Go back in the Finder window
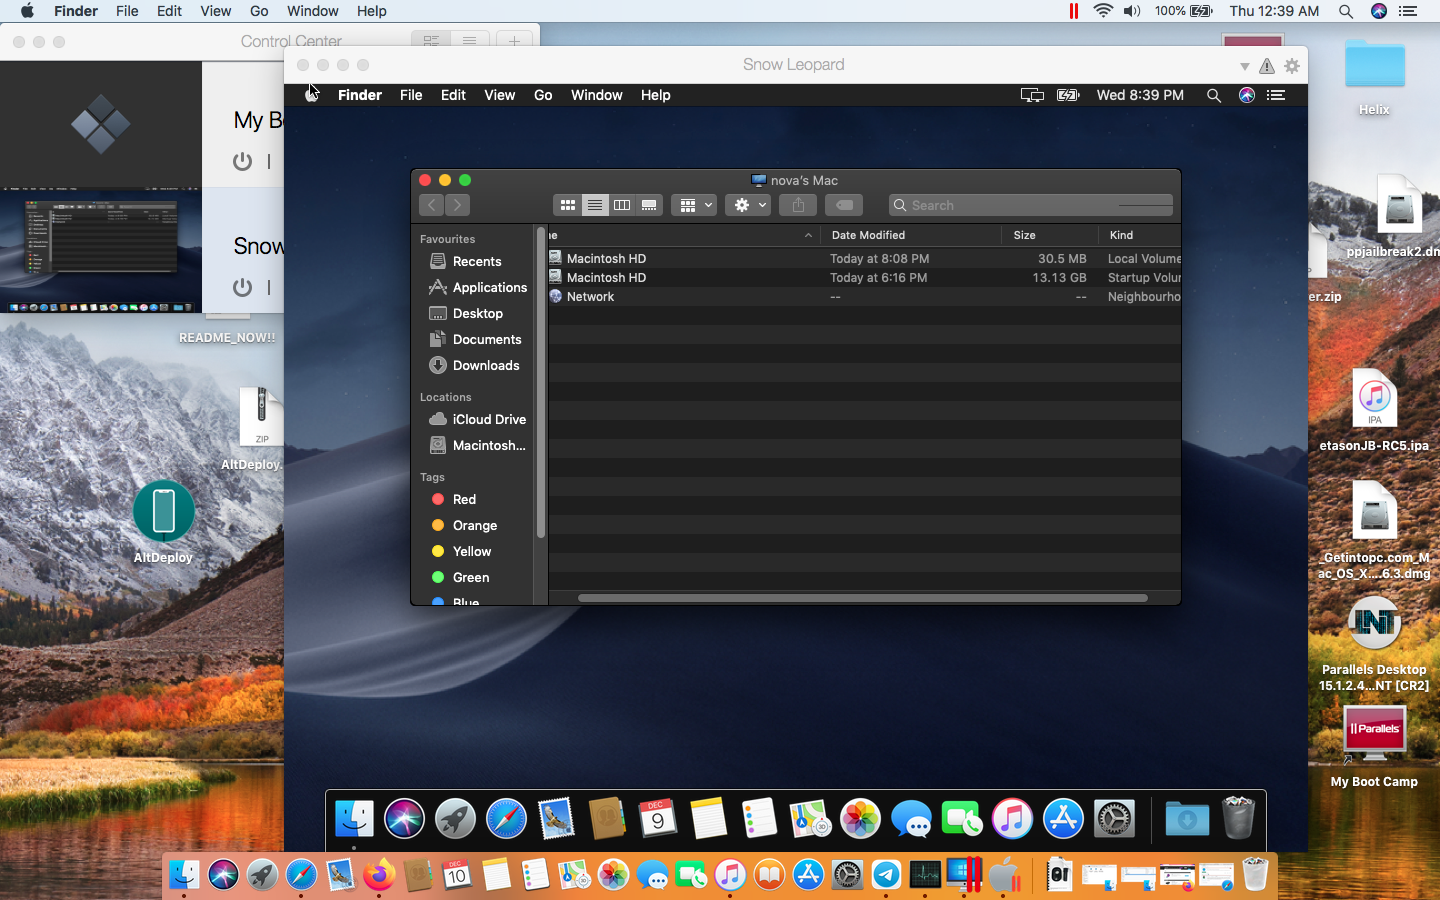Screen dimensions: 1440x900 point(432,205)
